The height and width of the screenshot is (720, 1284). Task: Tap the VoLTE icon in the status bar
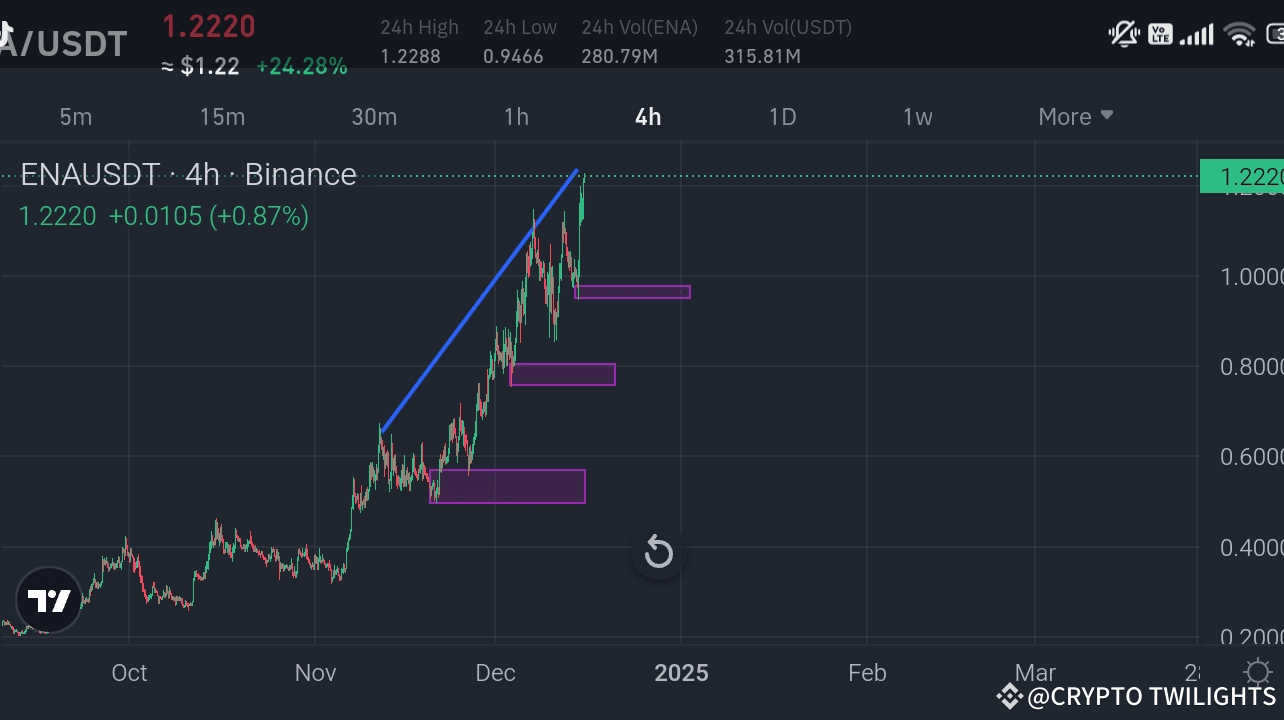pos(1160,33)
